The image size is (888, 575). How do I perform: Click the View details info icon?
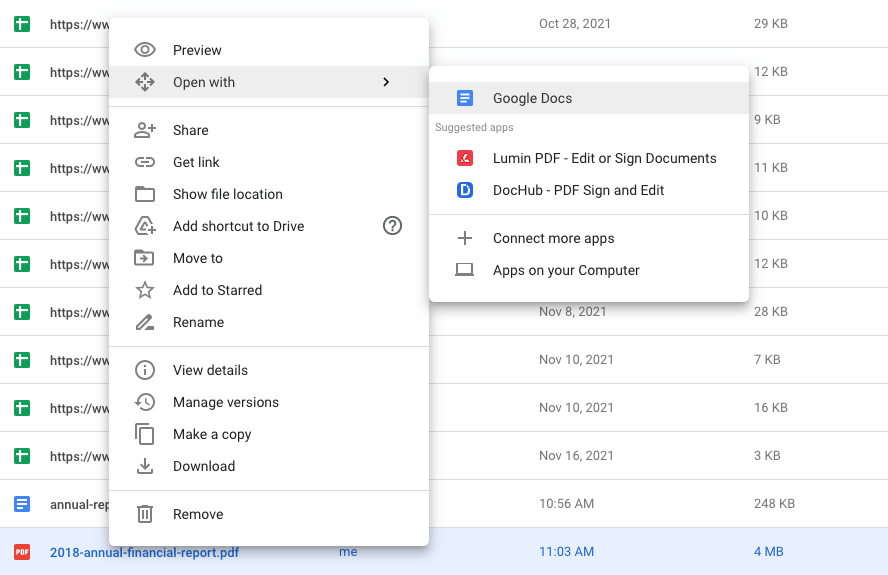click(x=145, y=370)
